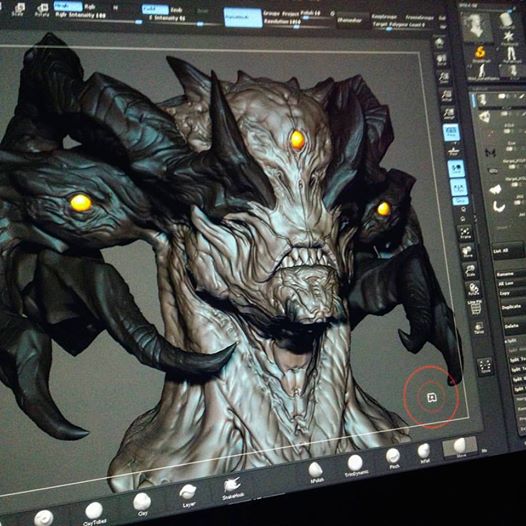The image size is (526, 526).
Task: Select the Pinch brush
Action: [x=393, y=458]
